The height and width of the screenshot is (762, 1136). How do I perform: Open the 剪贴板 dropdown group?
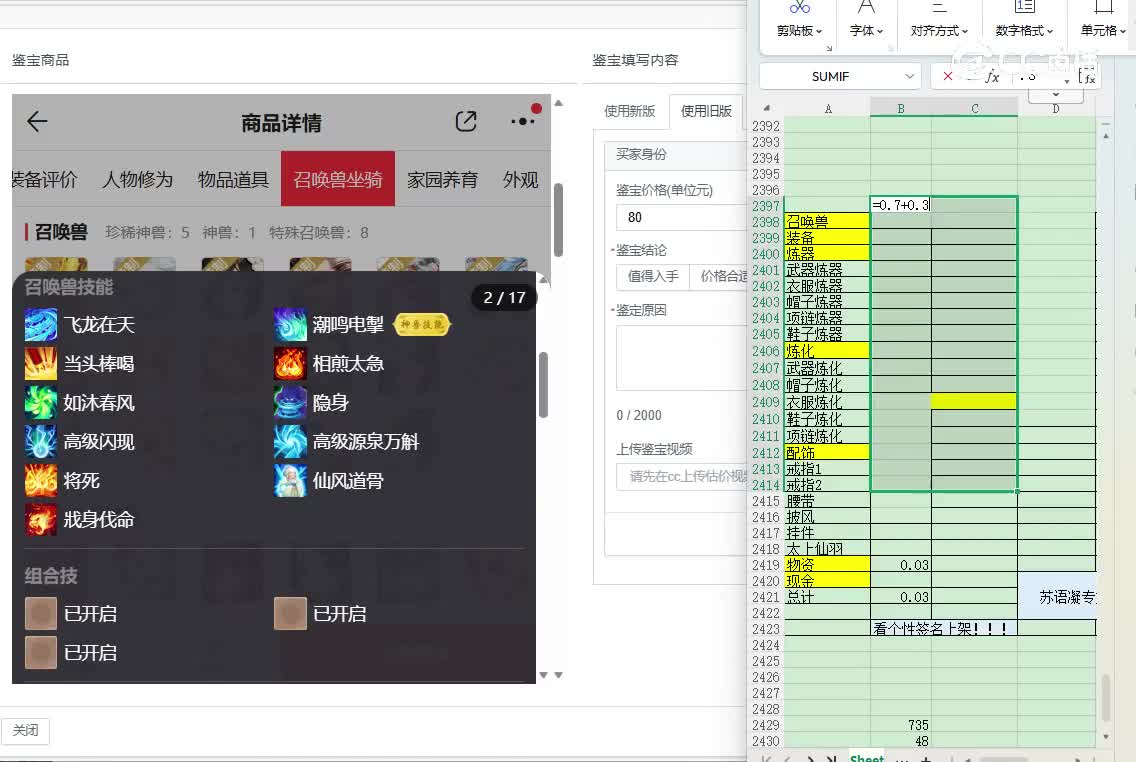coord(799,31)
